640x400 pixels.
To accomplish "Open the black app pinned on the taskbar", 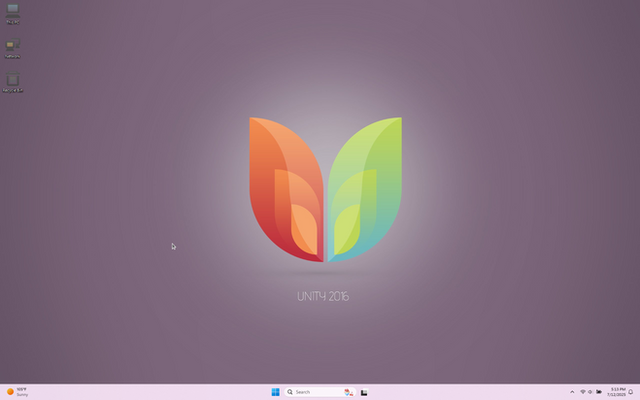I will tap(364, 392).
